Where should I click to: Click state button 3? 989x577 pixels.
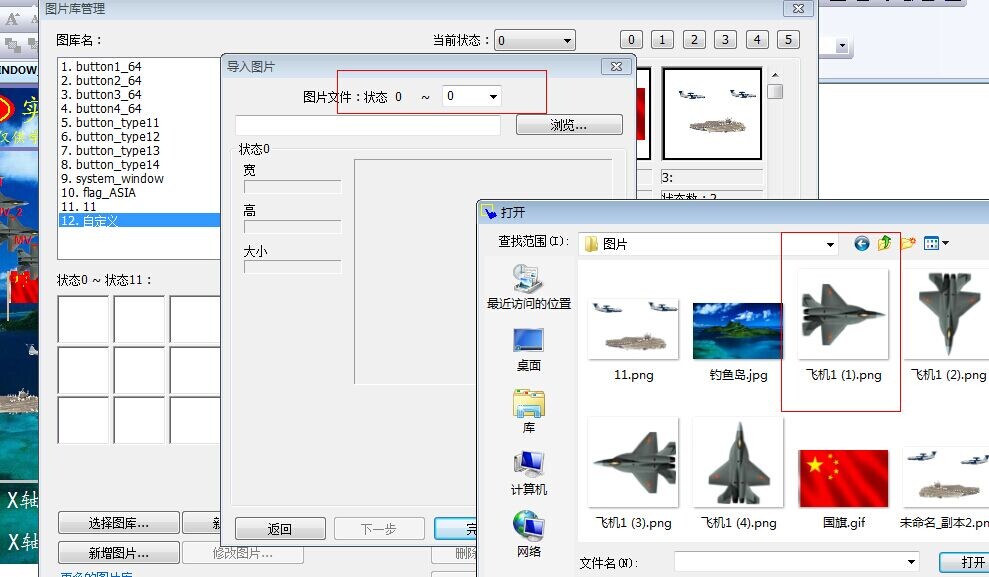pyautogui.click(x=725, y=40)
